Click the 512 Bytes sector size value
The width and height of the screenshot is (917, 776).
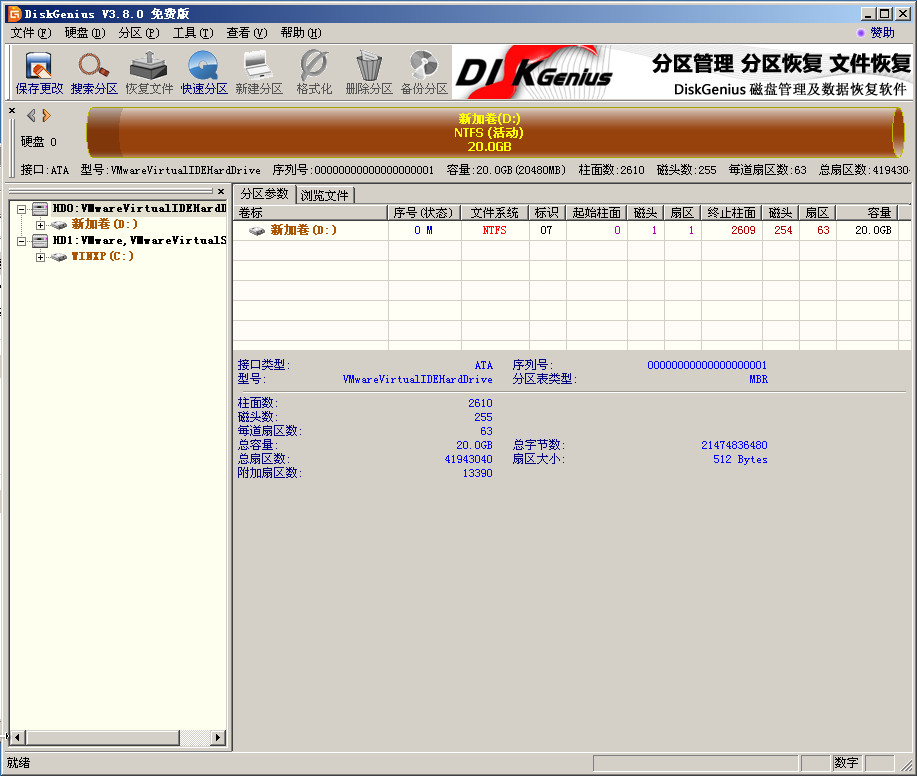point(740,459)
